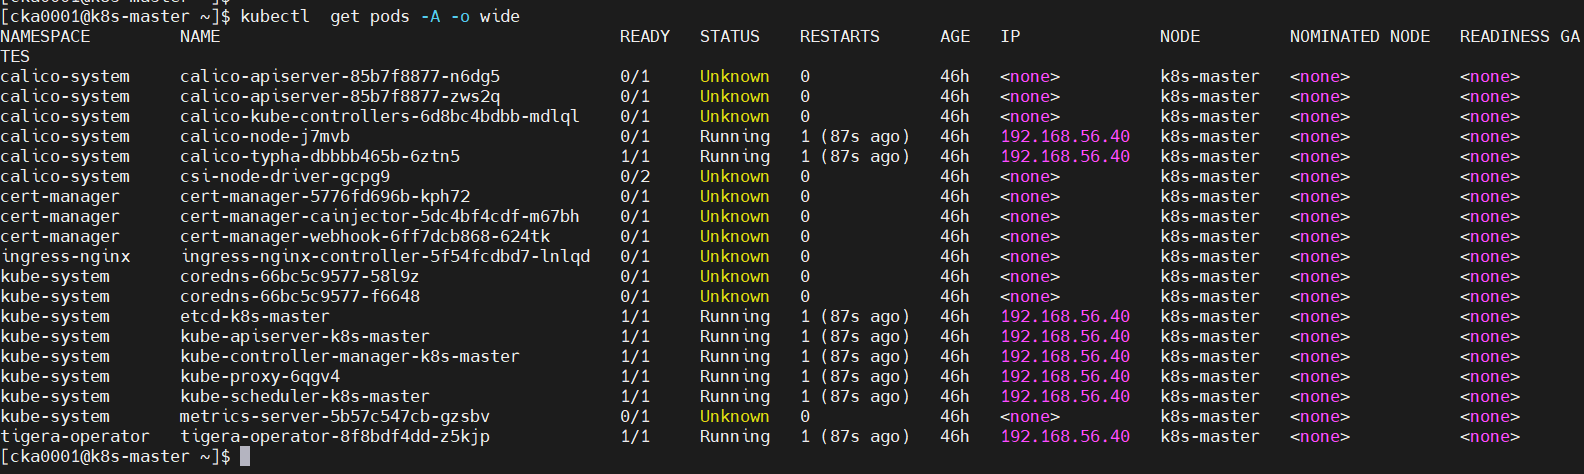Image resolution: width=1584 pixels, height=474 pixels.
Task: Select the AGE column header
Action: click(955, 36)
